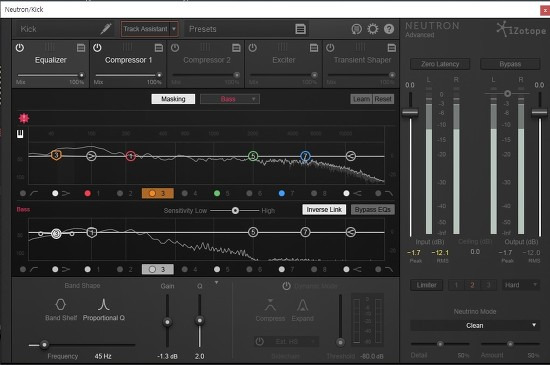Open the Transient Shaper module preset list icon

[x=392, y=48]
